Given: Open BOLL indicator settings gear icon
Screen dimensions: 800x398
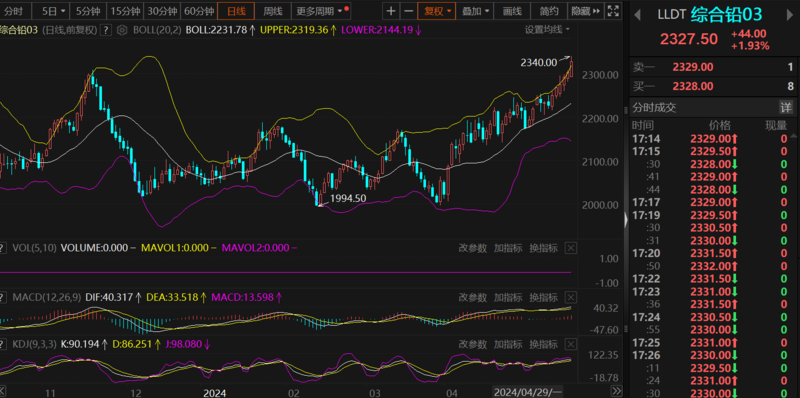Looking at the screenshot, I should click(121, 31).
